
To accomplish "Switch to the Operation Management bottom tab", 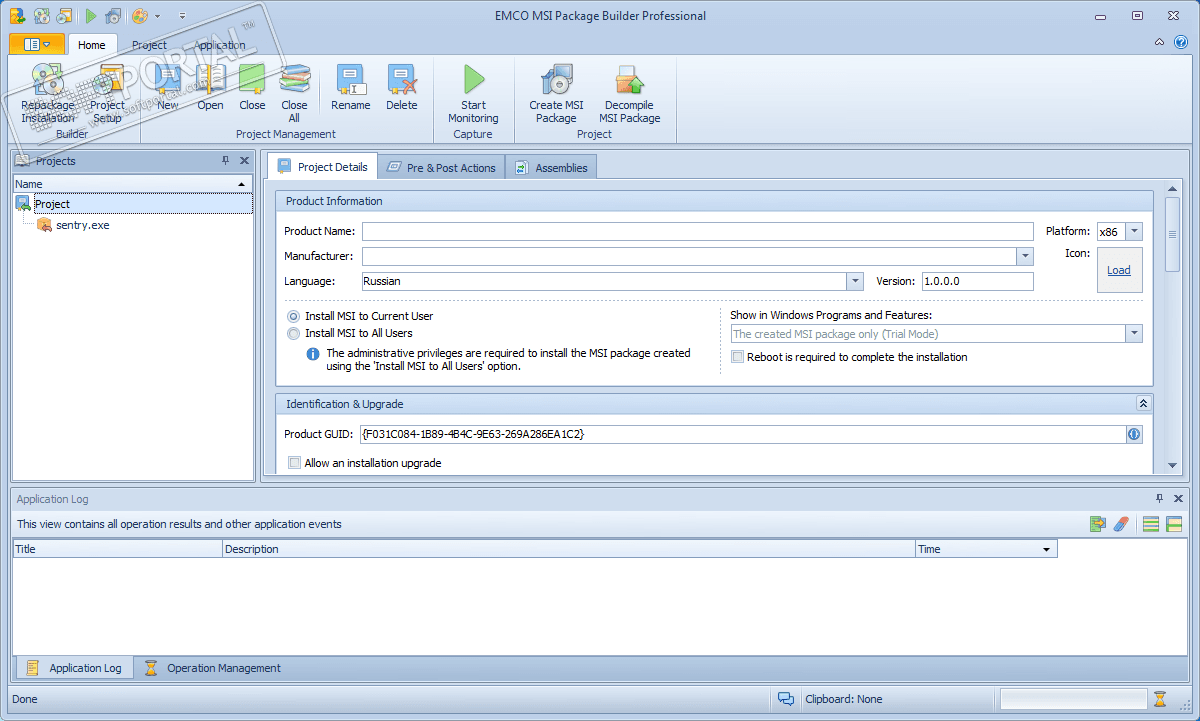I will (x=213, y=668).
